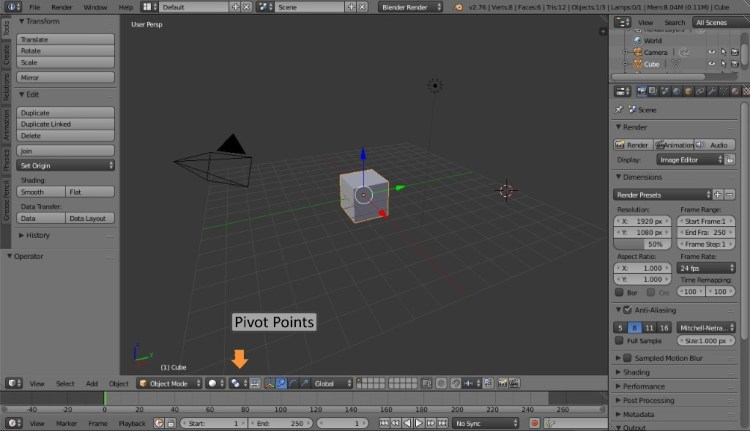Open the top bar Render menu
The image size is (750, 431).
[x=62, y=7]
